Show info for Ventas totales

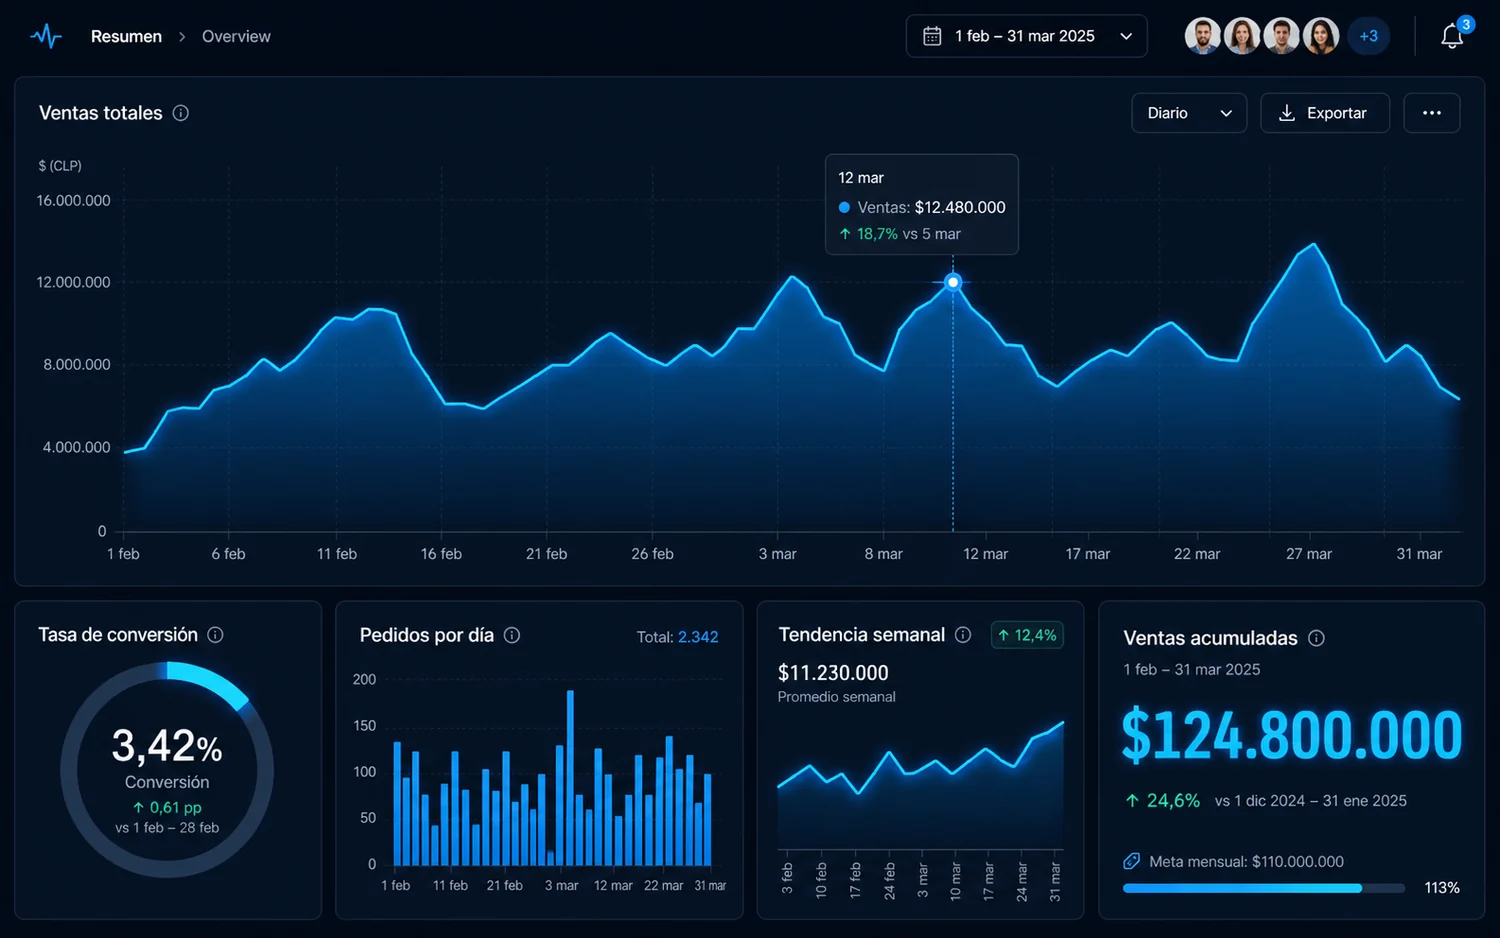point(181,113)
